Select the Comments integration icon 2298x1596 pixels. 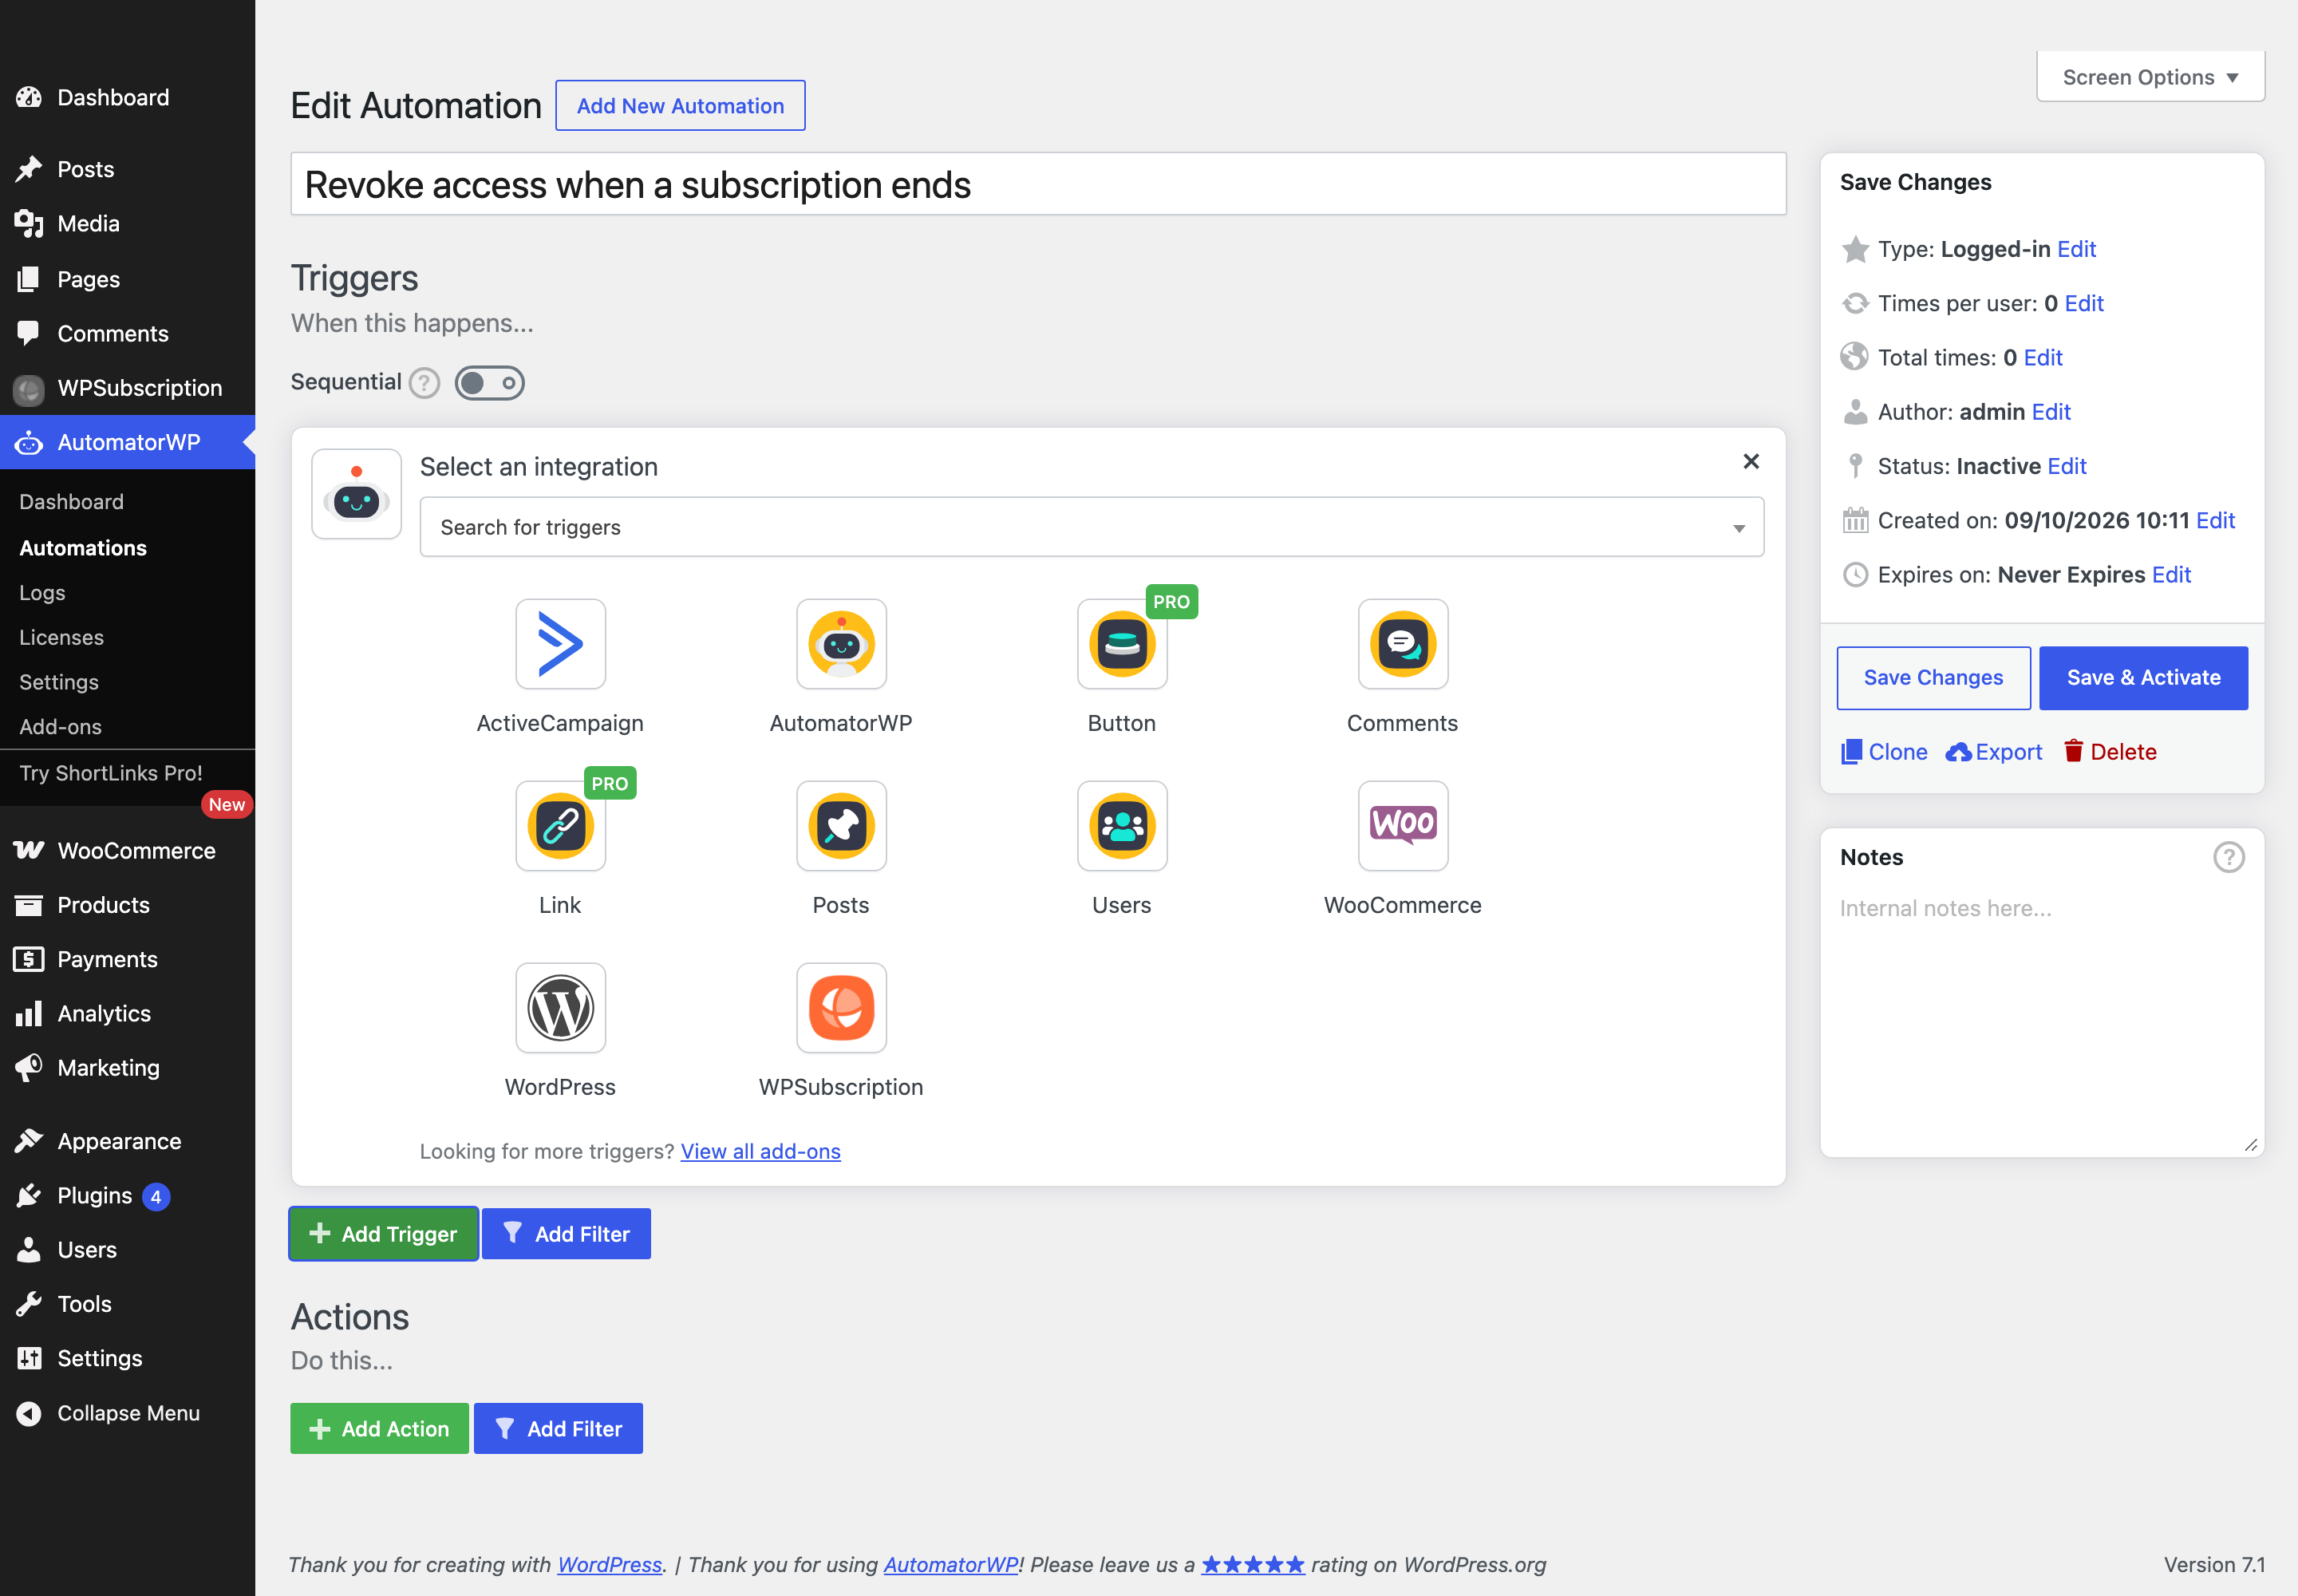(x=1403, y=644)
